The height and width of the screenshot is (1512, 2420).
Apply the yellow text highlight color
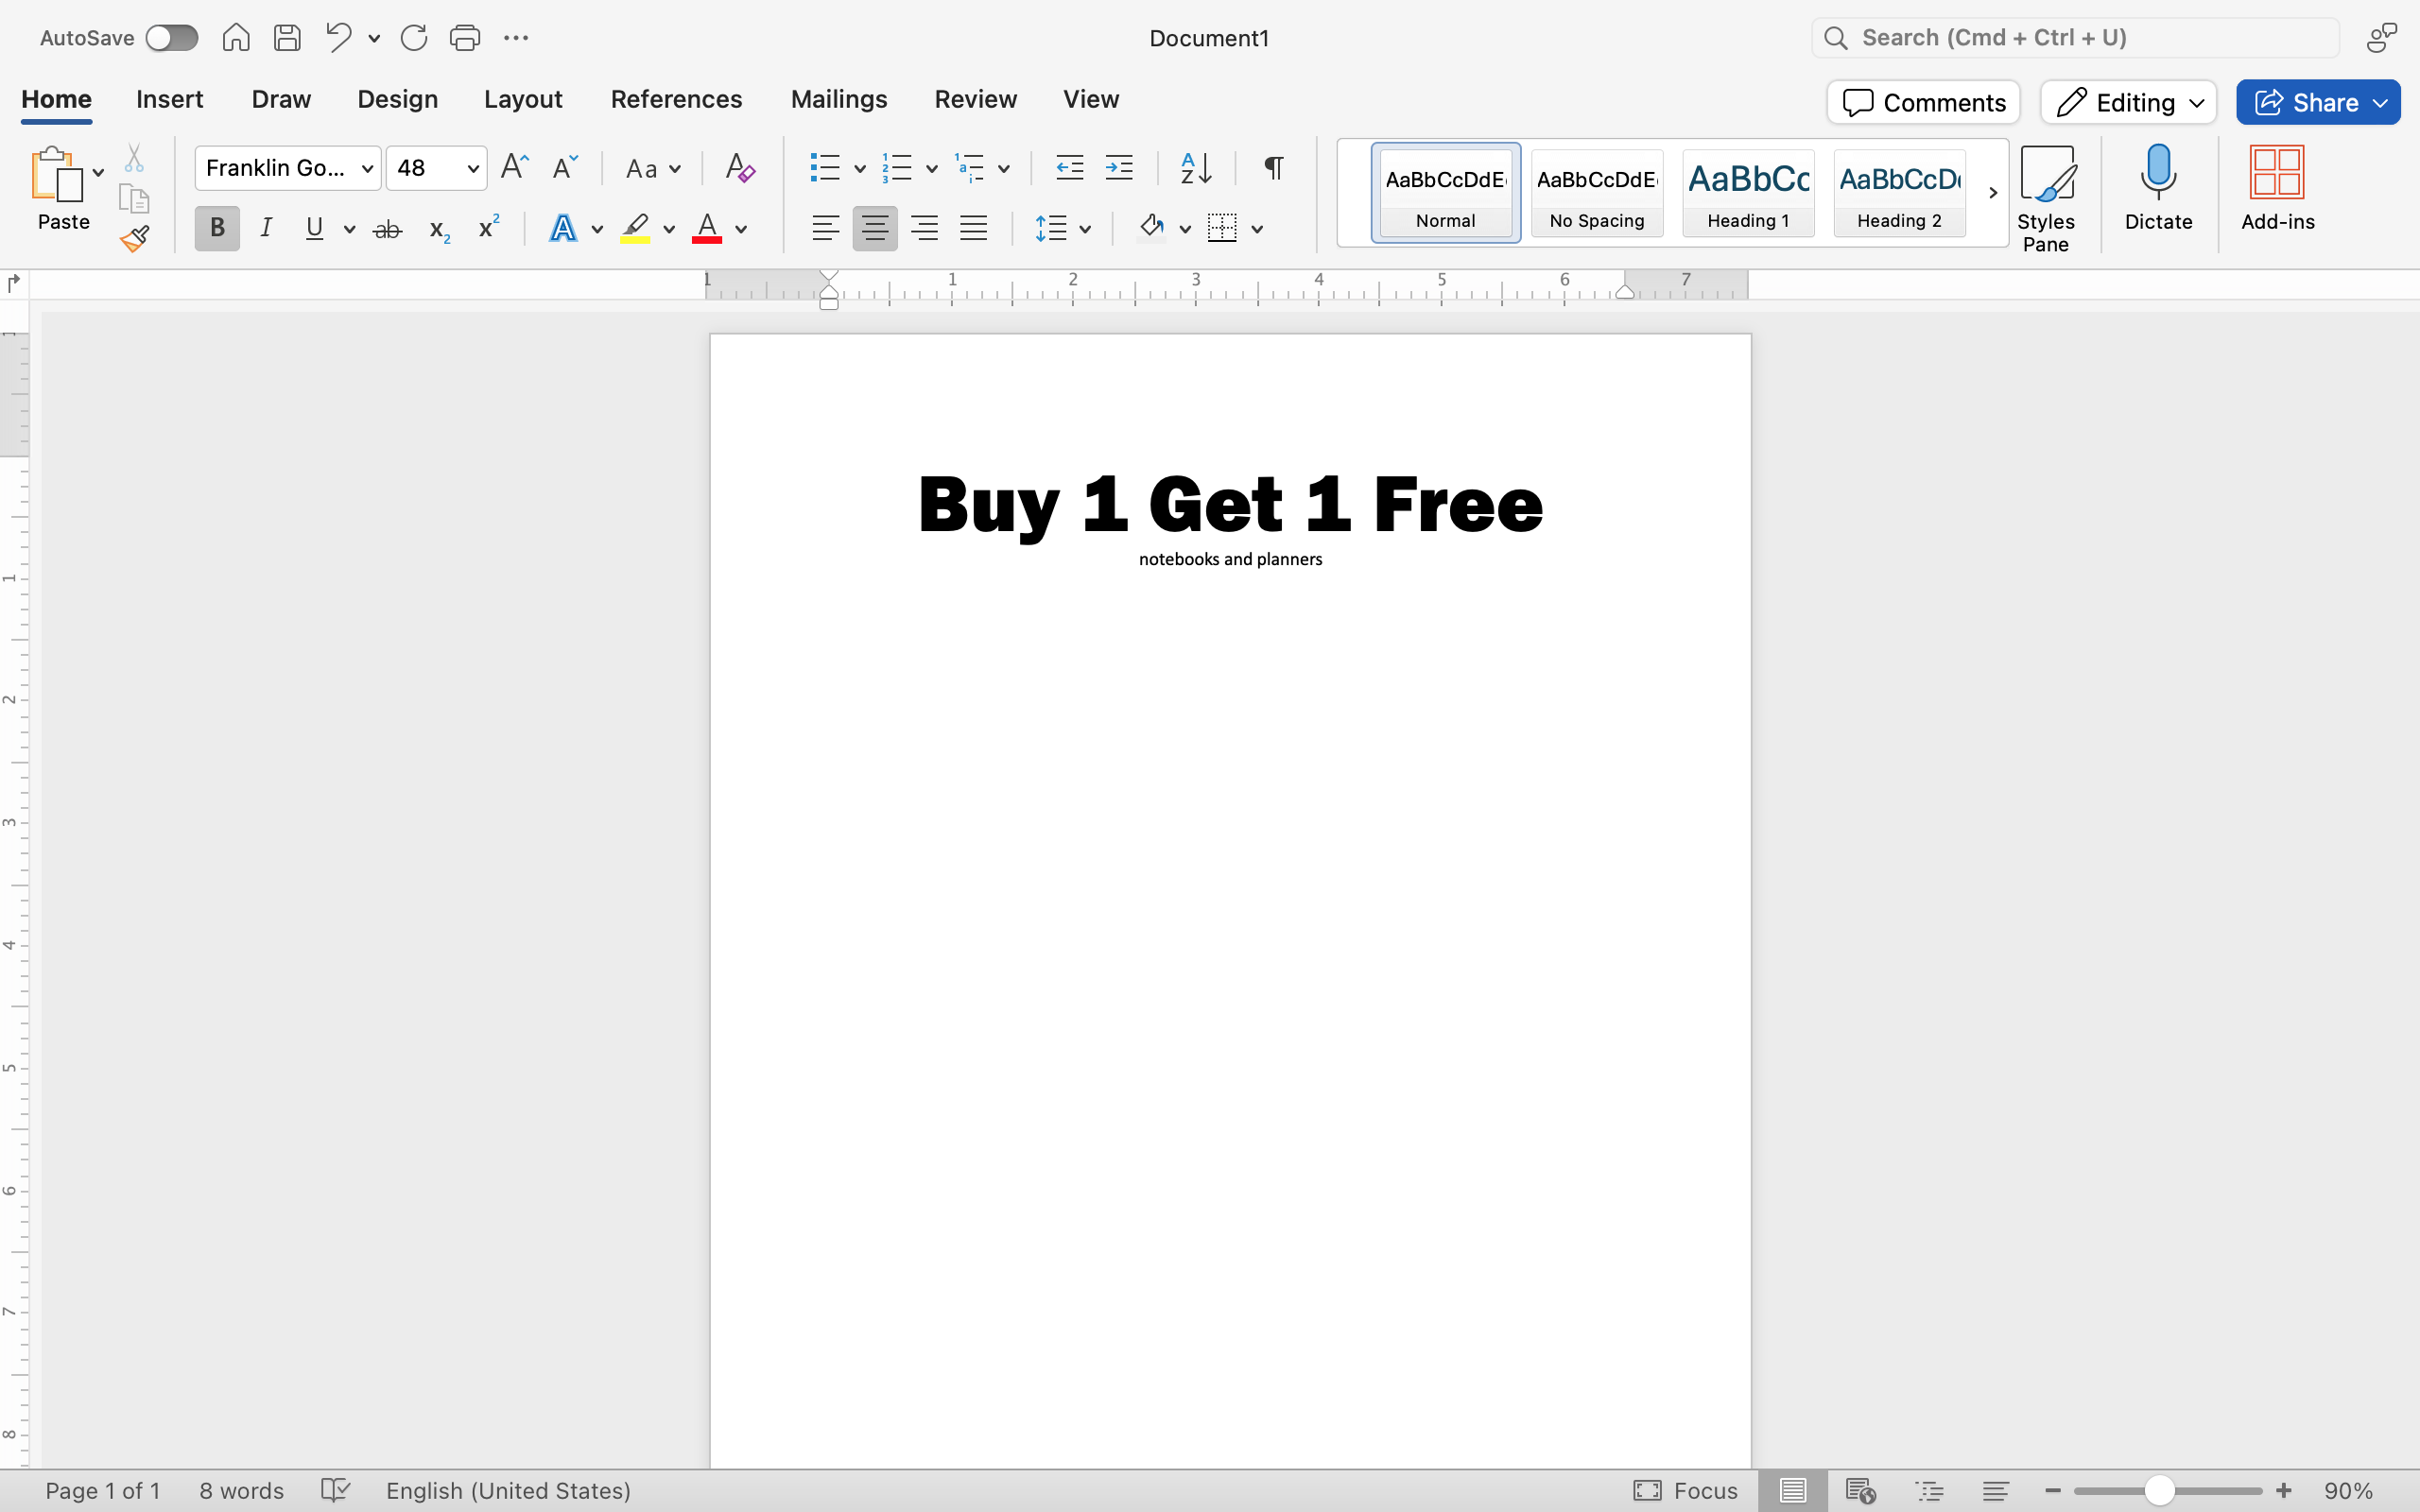[635, 229]
